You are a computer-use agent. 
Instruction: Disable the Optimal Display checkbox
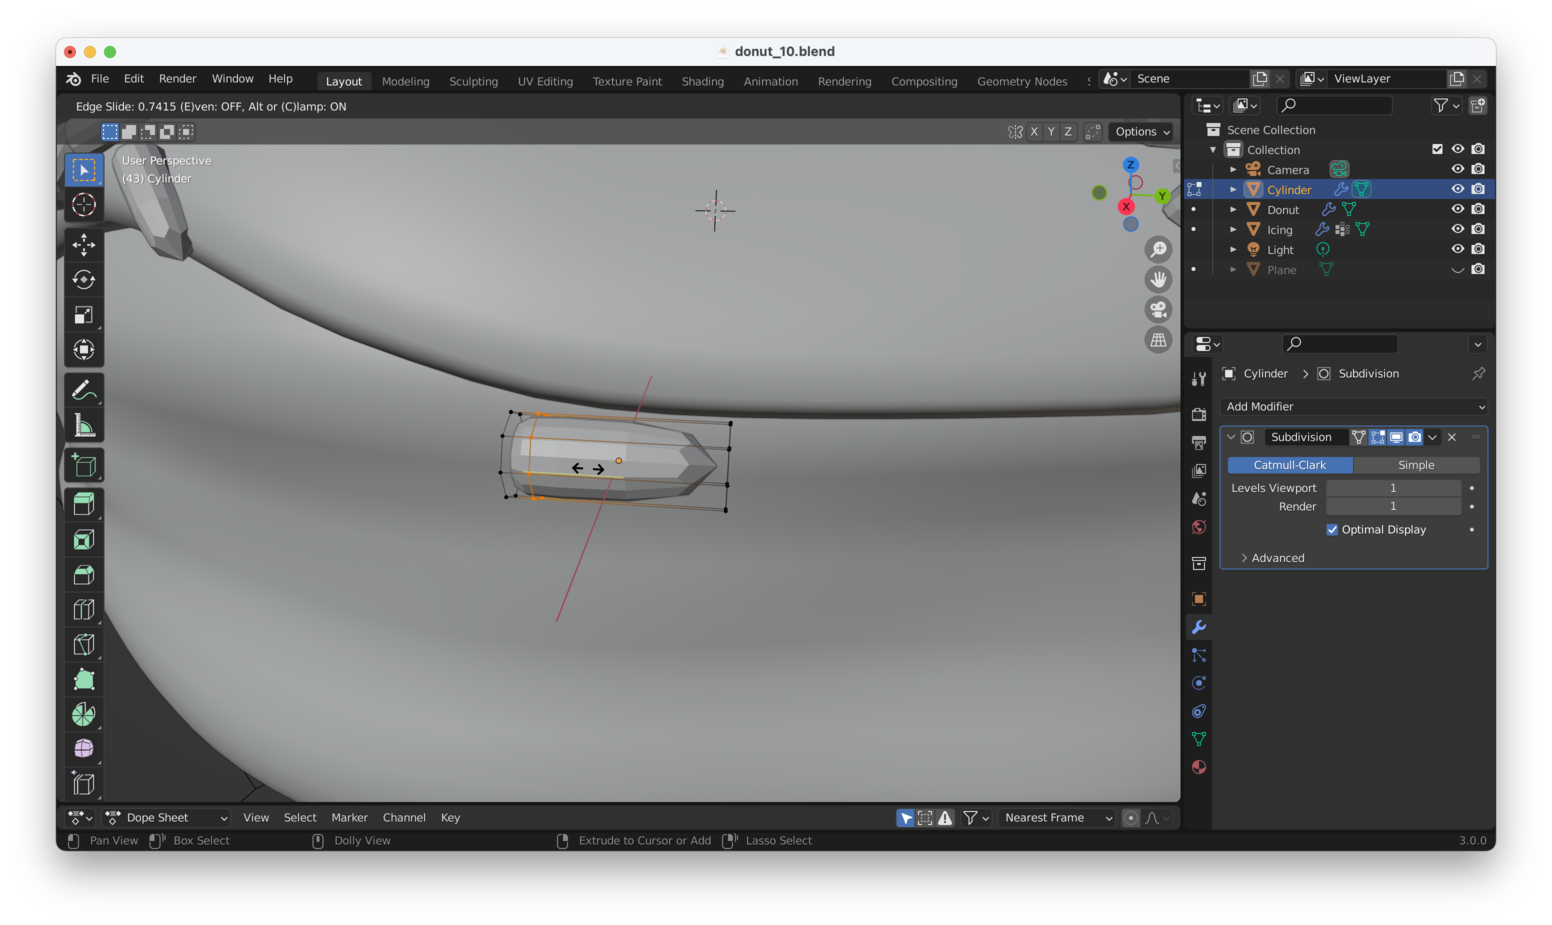[x=1331, y=529]
